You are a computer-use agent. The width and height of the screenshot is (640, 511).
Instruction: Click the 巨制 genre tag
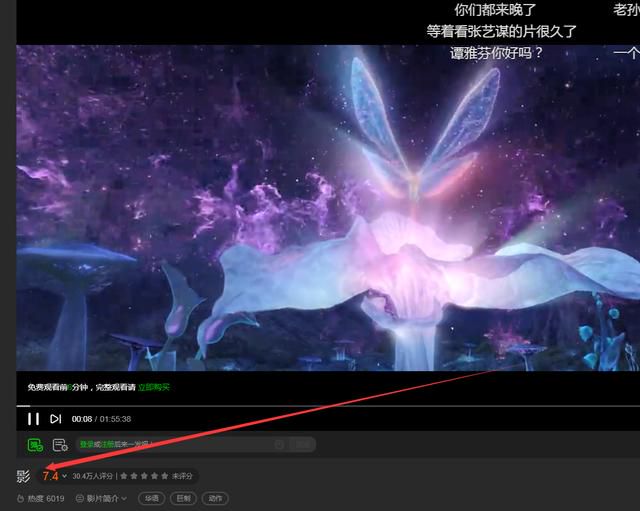(x=183, y=498)
